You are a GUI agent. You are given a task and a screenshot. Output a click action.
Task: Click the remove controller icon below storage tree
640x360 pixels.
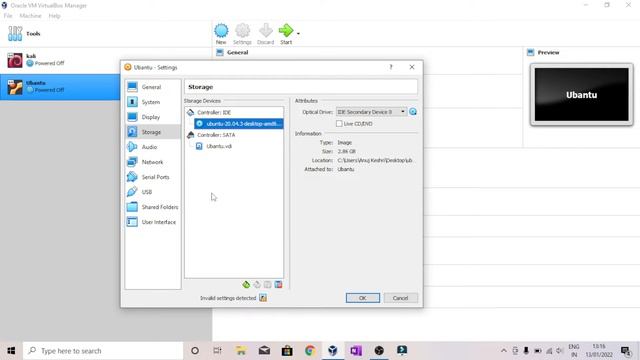(x=257, y=284)
